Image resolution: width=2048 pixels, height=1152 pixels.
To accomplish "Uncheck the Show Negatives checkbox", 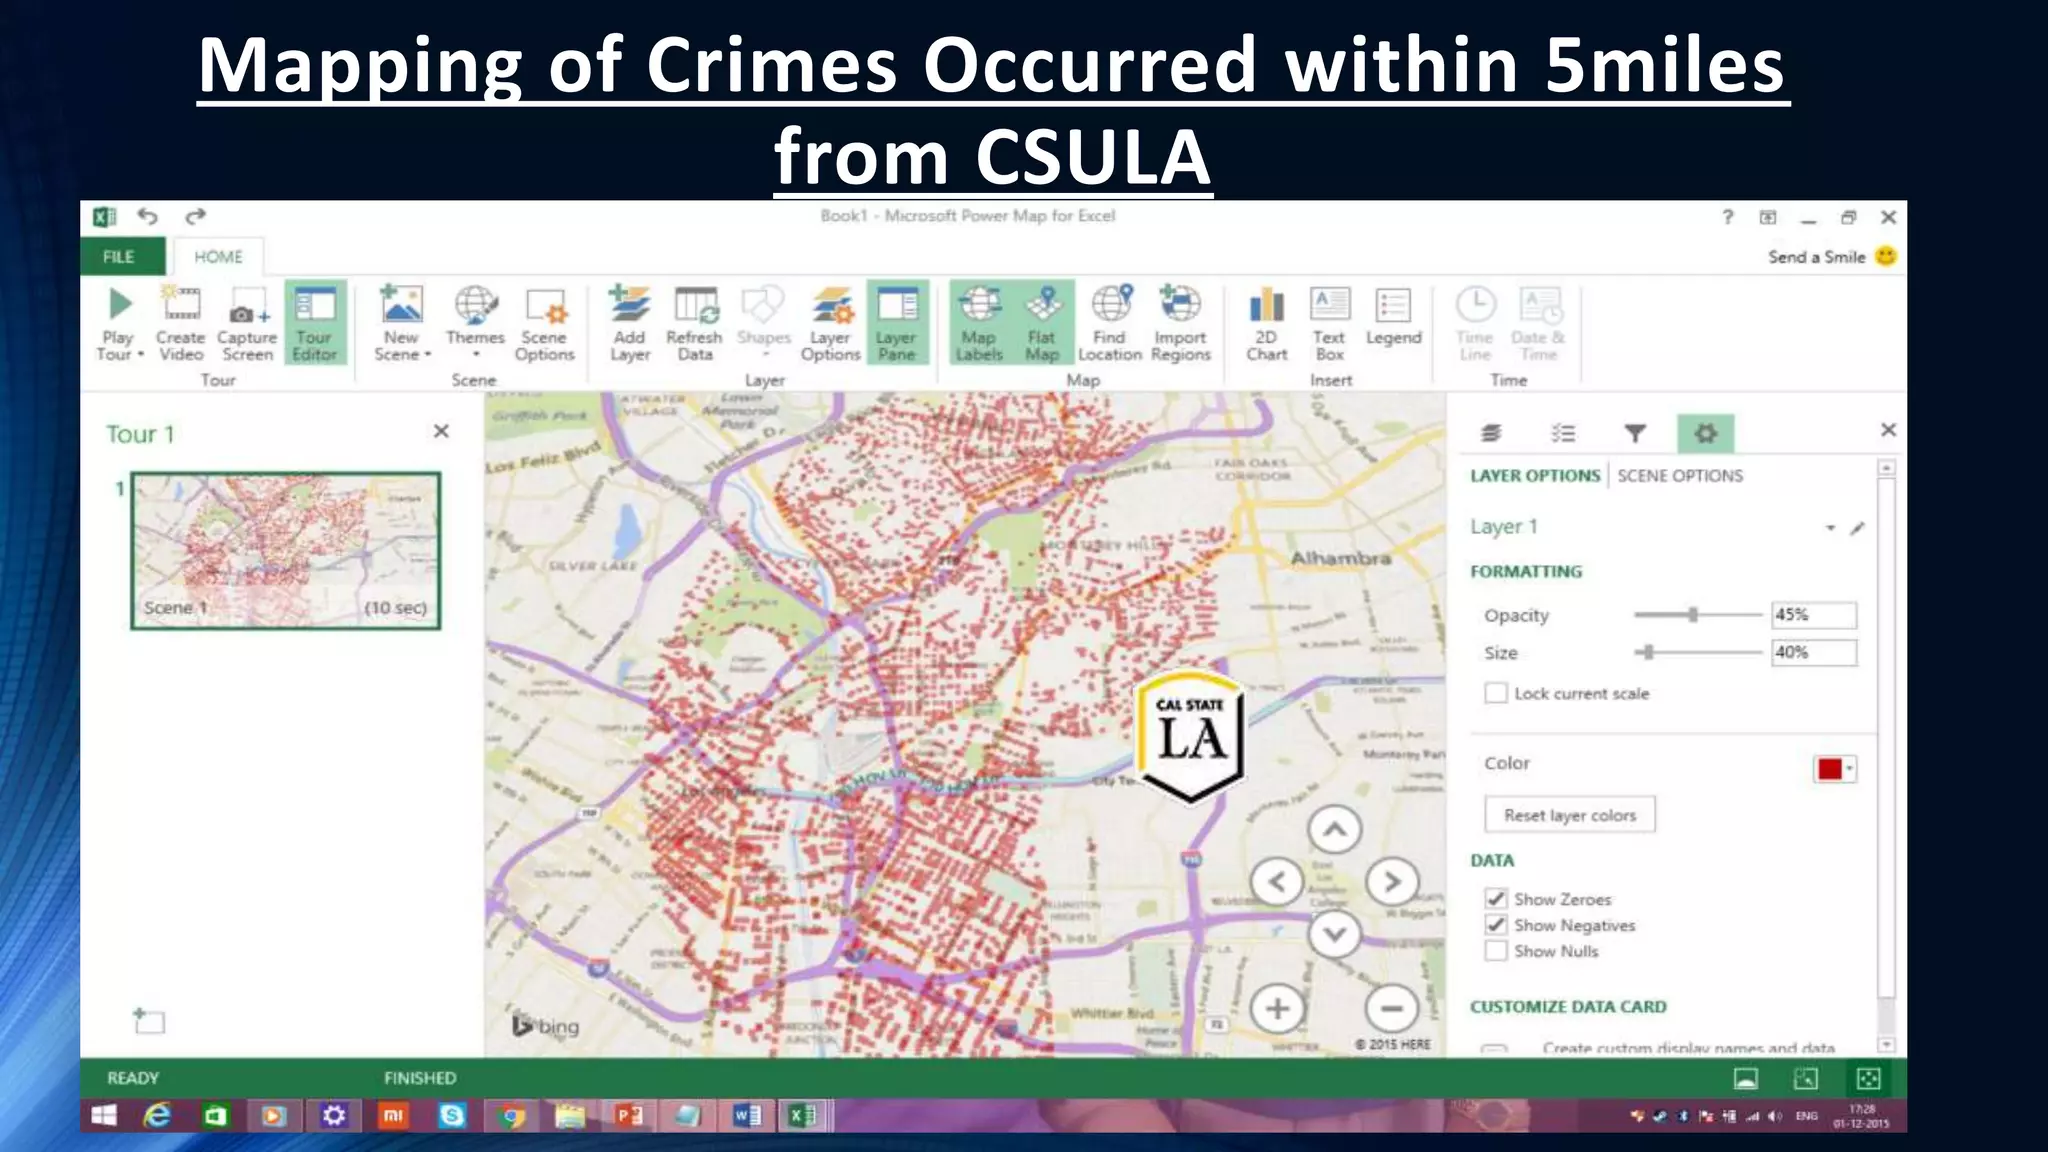I will pos(1496,925).
